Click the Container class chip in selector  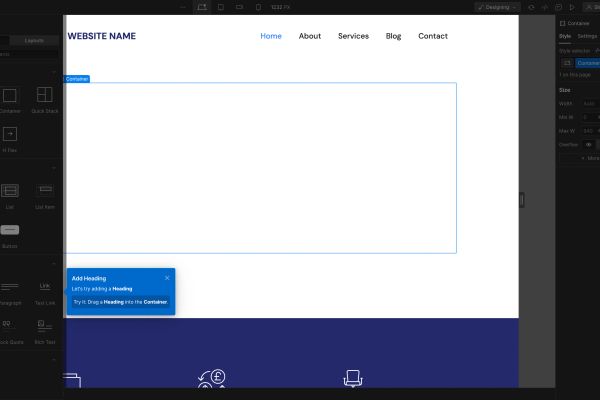[588, 63]
